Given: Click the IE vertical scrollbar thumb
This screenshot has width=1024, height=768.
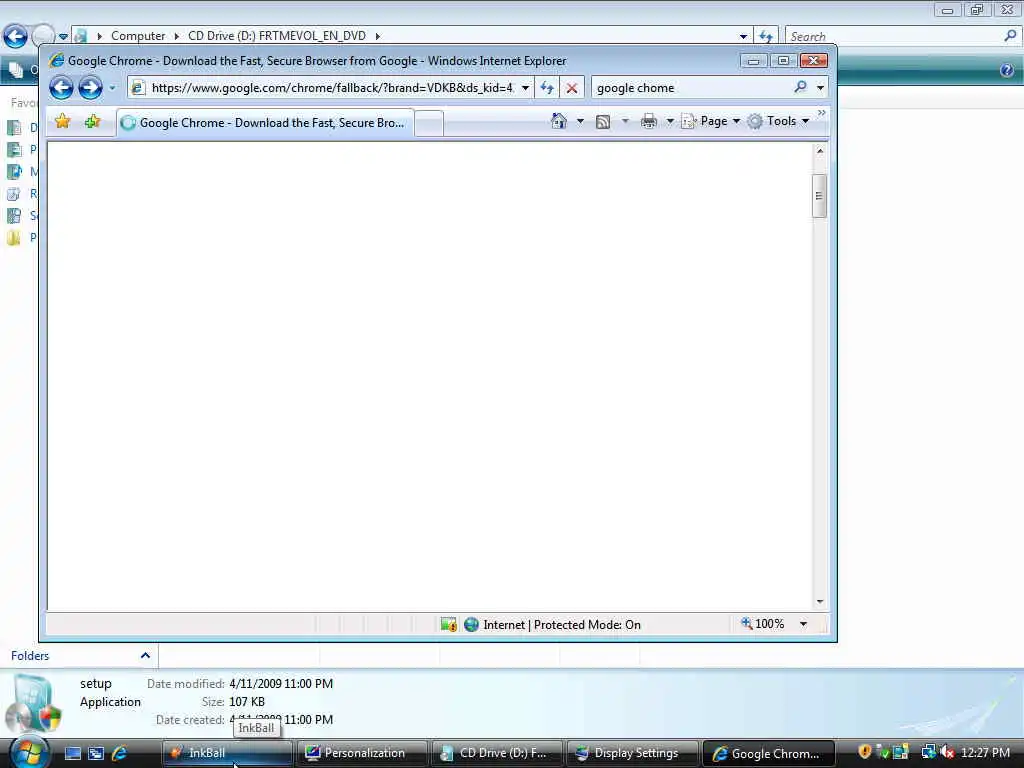Looking at the screenshot, I should 820,195.
